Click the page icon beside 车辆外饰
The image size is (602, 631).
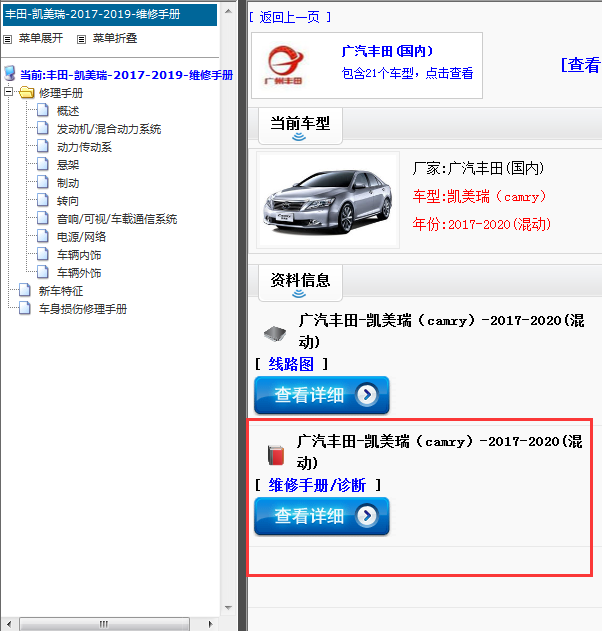point(43,272)
